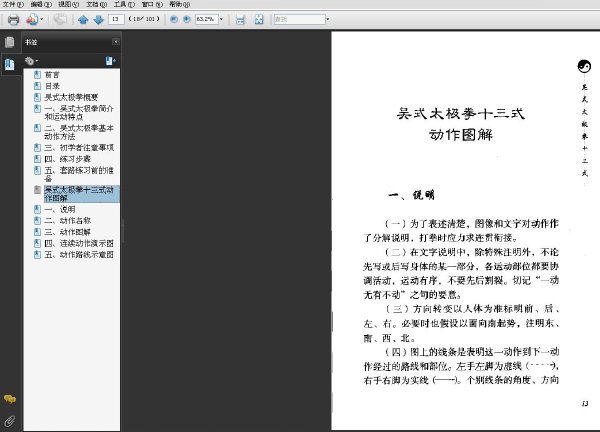Open the dropdown arrow beside the create PDF icon
The image size is (600, 432).
point(42,19)
